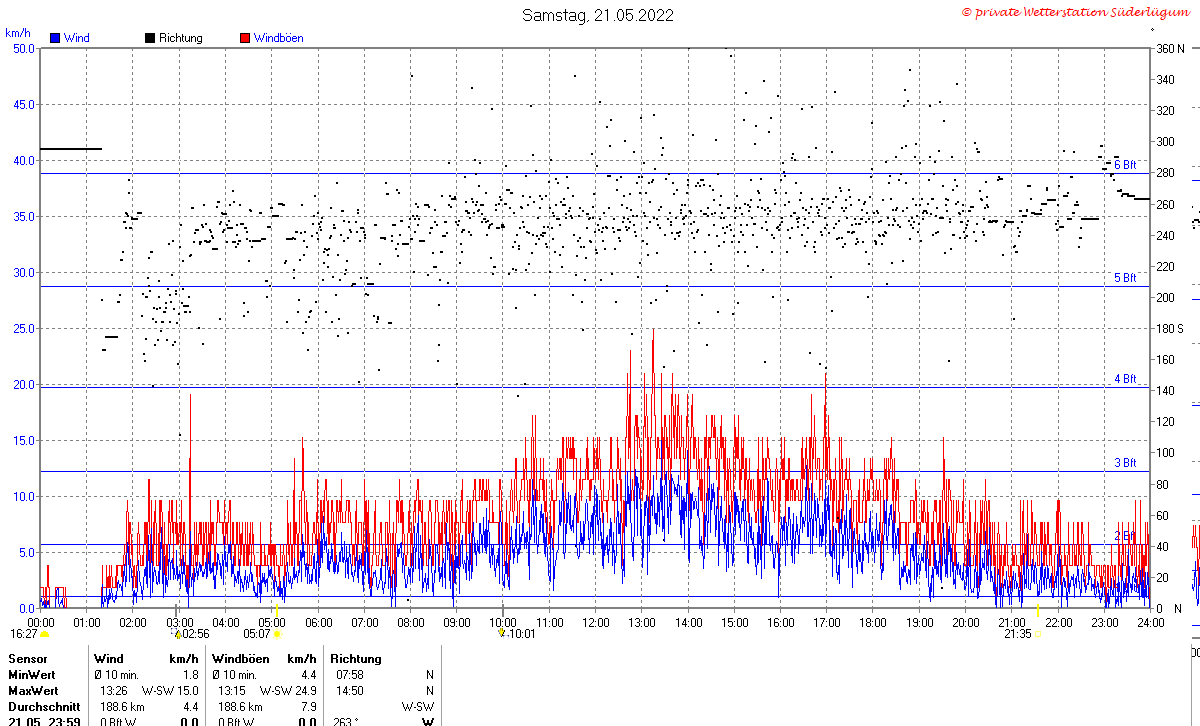Click the black Richtung legend square
The width and height of the screenshot is (1200, 726).
pyautogui.click(x=150, y=38)
